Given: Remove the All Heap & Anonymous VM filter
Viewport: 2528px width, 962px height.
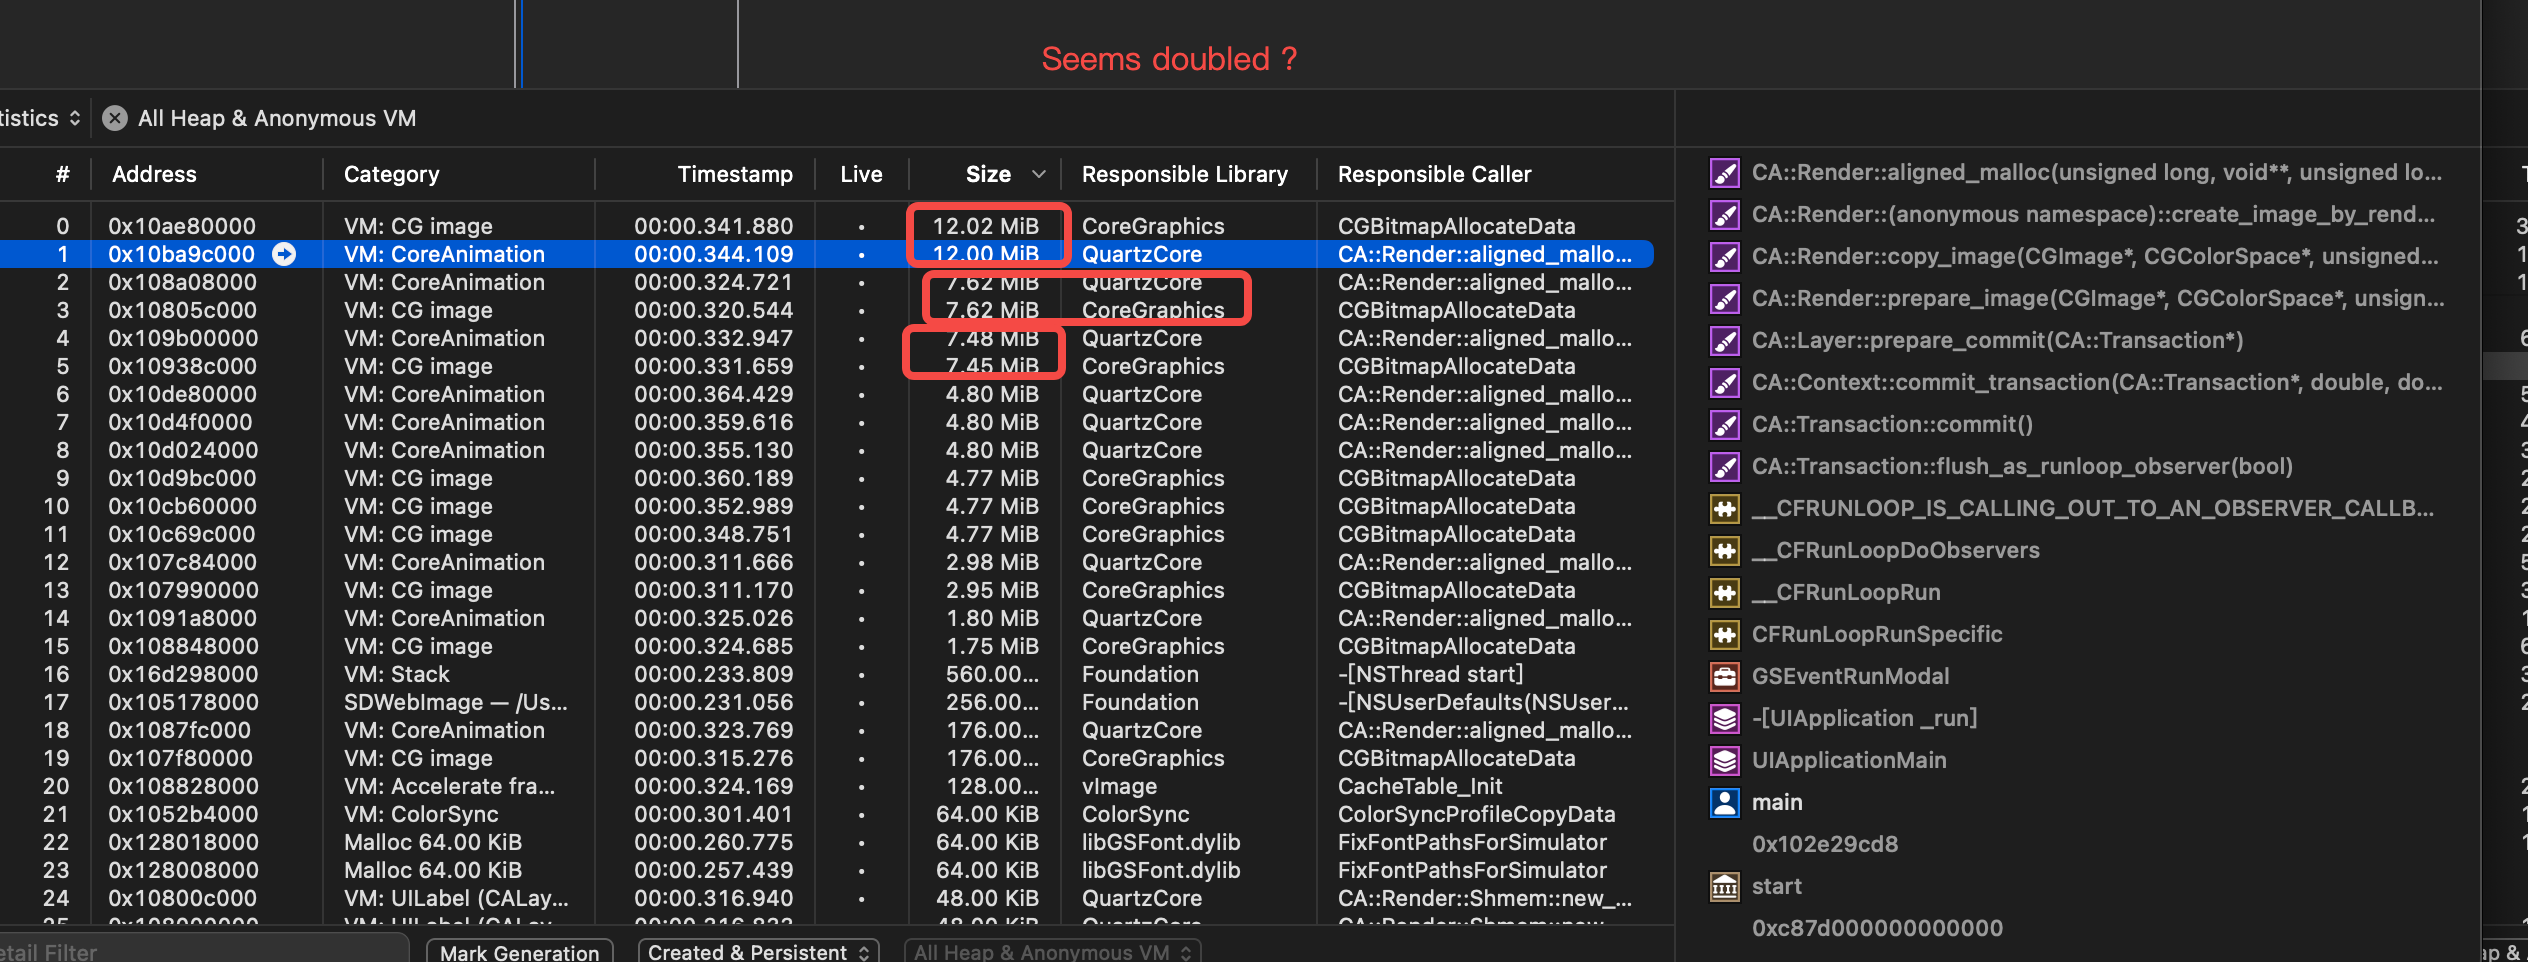Looking at the screenshot, I should click(115, 118).
